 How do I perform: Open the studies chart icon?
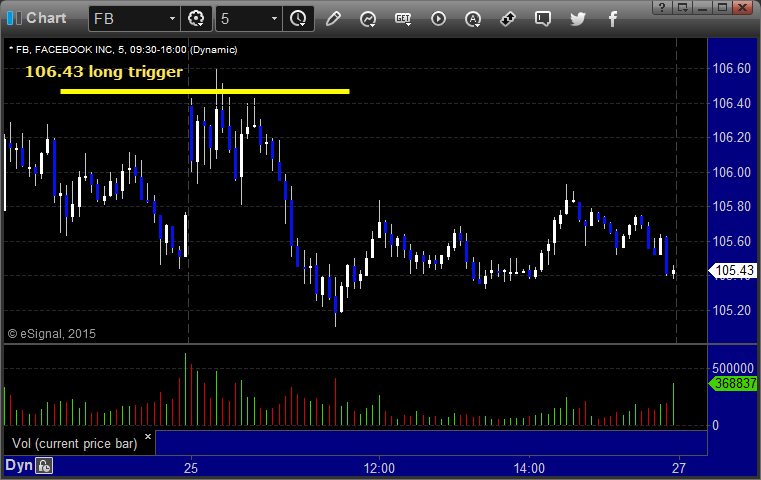[368, 19]
